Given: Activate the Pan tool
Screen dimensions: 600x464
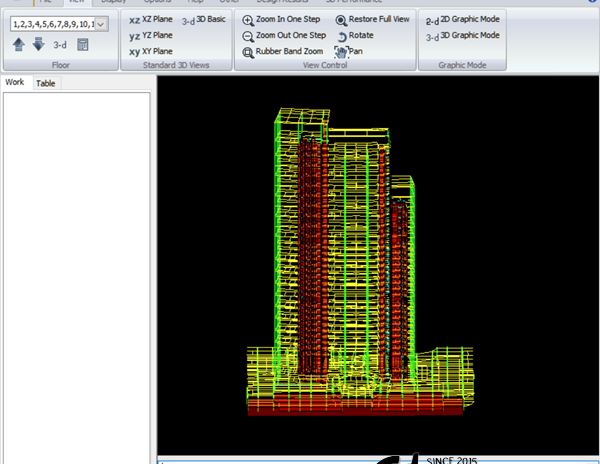Looking at the screenshot, I should pos(349,51).
